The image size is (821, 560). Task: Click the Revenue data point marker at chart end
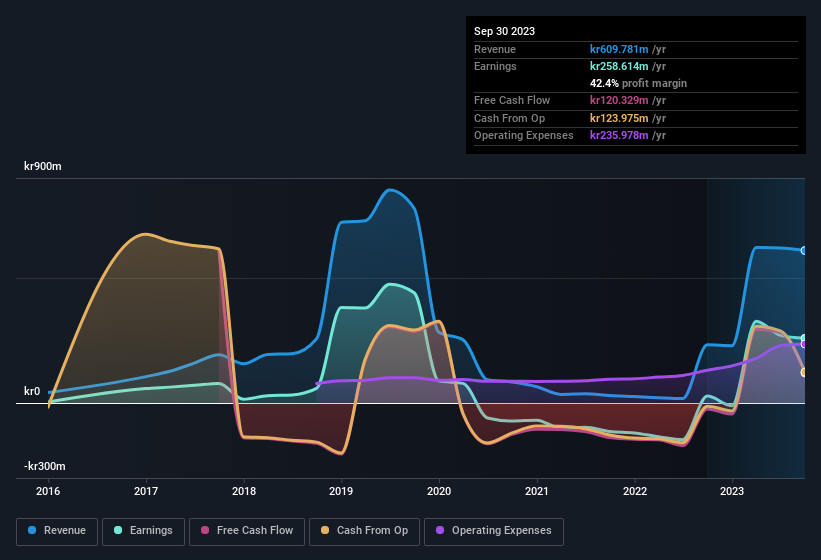[804, 251]
